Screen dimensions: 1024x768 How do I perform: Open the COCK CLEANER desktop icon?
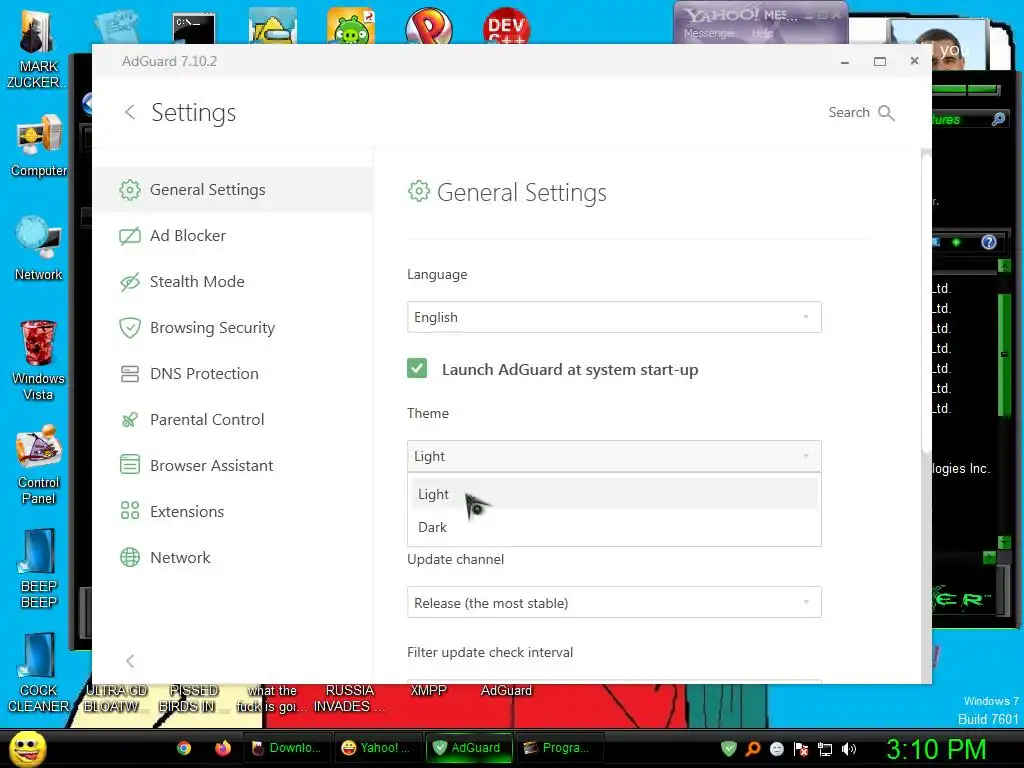pos(39,673)
